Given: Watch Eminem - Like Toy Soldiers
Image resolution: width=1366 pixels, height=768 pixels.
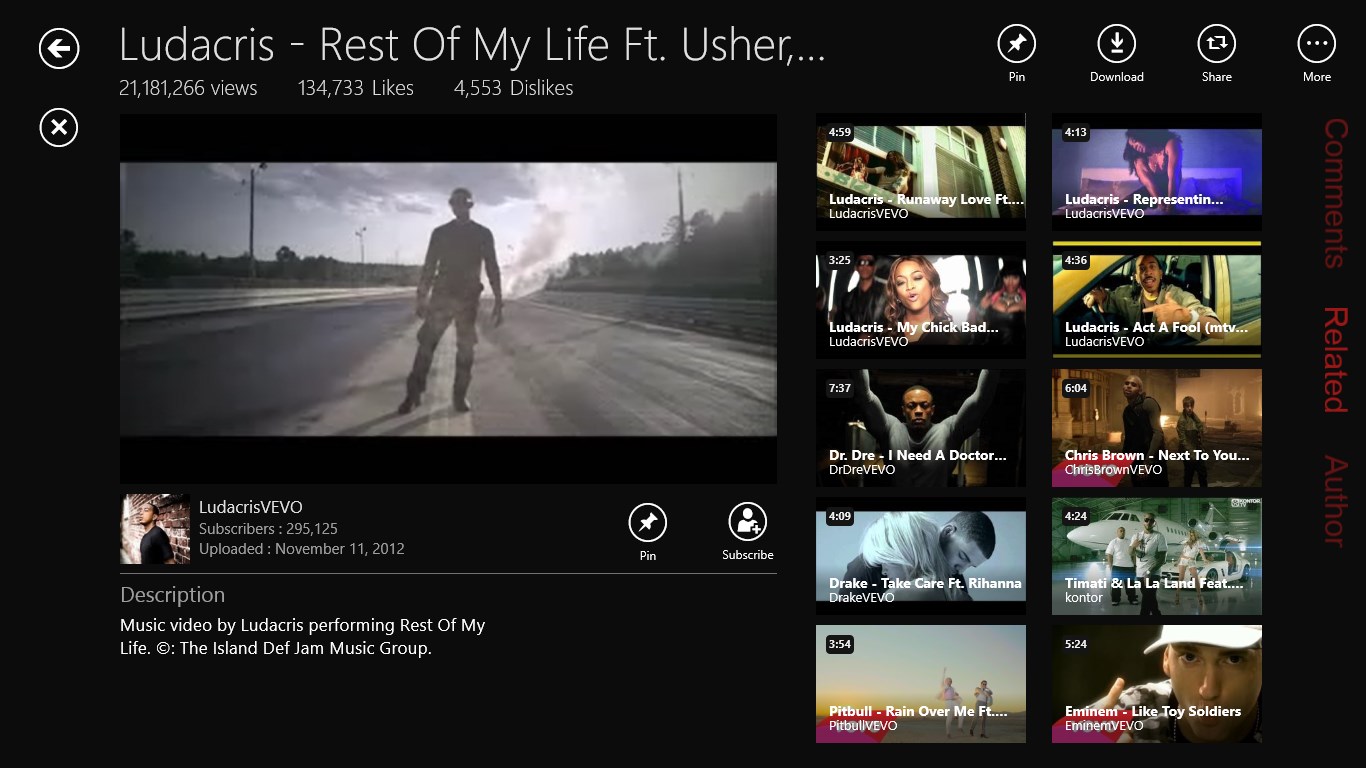Looking at the screenshot, I should 1157,684.
